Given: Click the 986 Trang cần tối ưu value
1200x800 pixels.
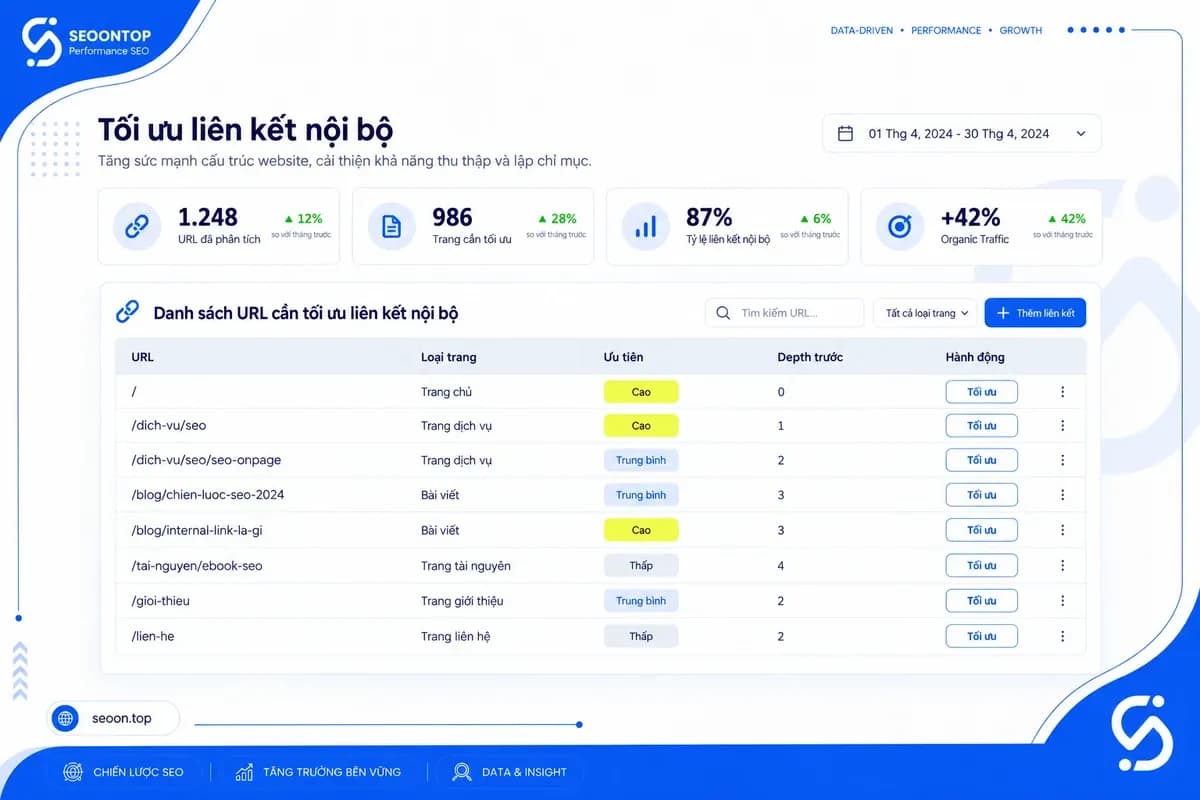Looking at the screenshot, I should (x=452, y=217).
